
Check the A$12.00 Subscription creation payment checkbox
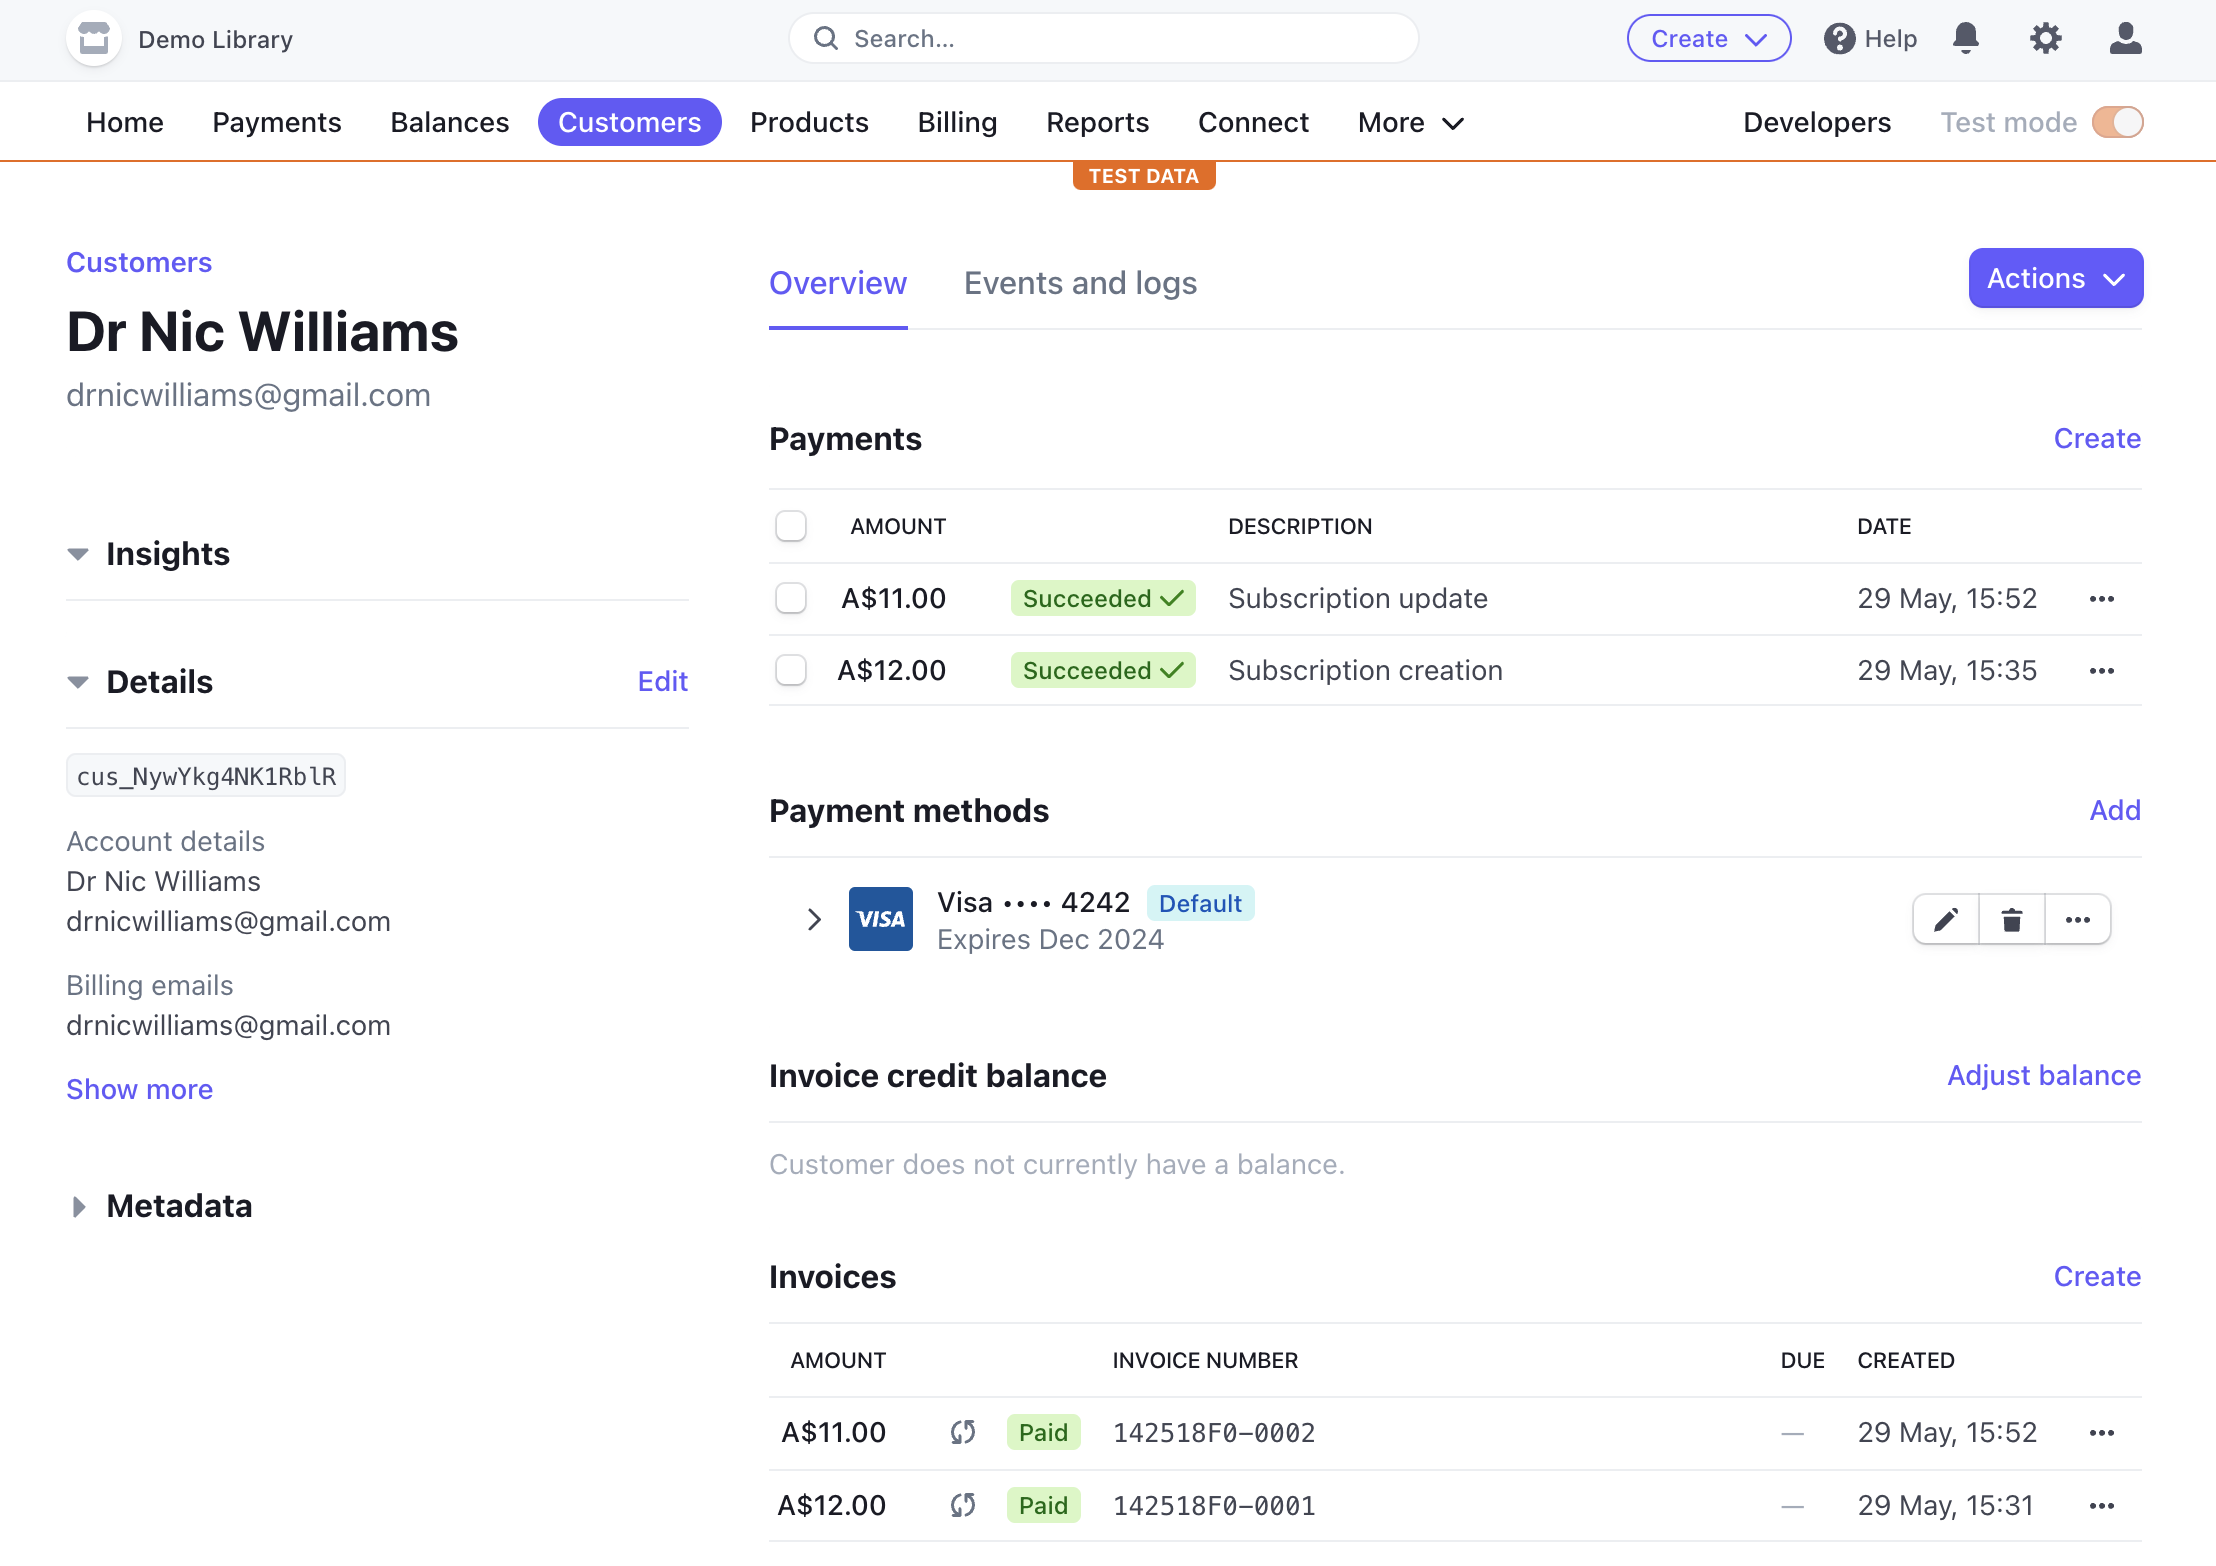[791, 671]
